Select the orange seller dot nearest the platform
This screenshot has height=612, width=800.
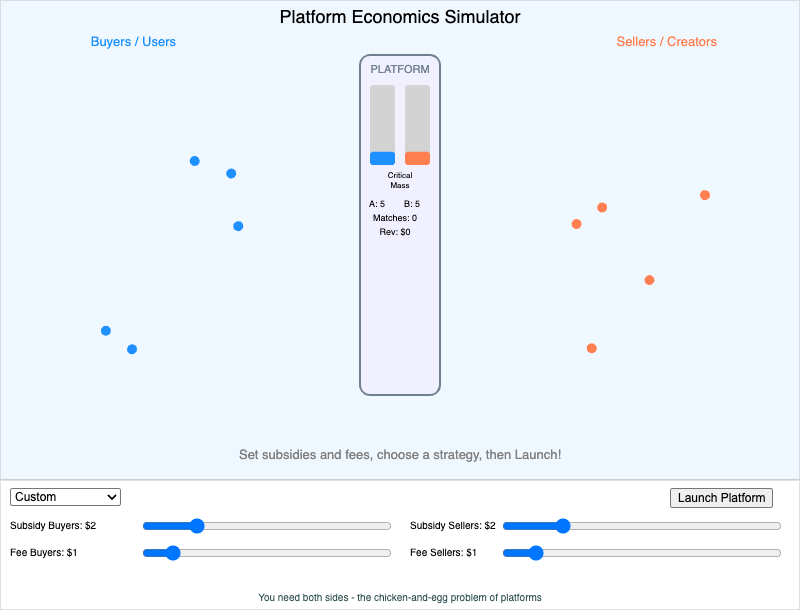(x=576, y=224)
